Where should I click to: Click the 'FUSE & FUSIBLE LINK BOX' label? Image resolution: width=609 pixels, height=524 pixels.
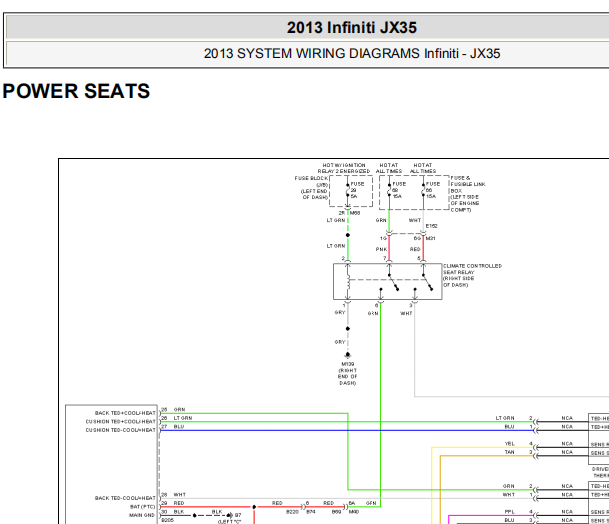point(468,194)
